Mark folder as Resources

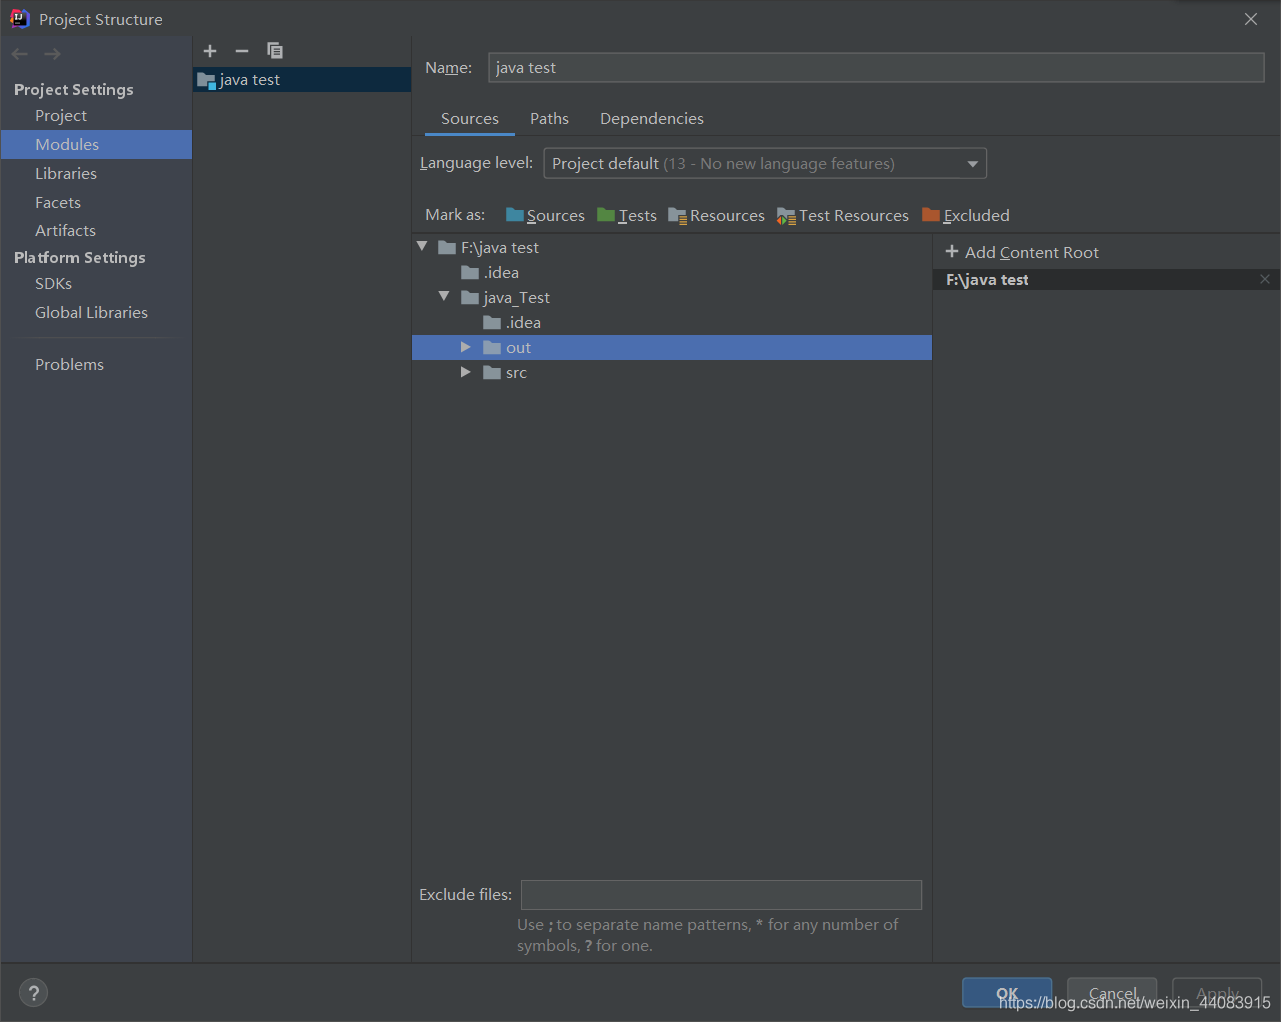click(x=716, y=215)
